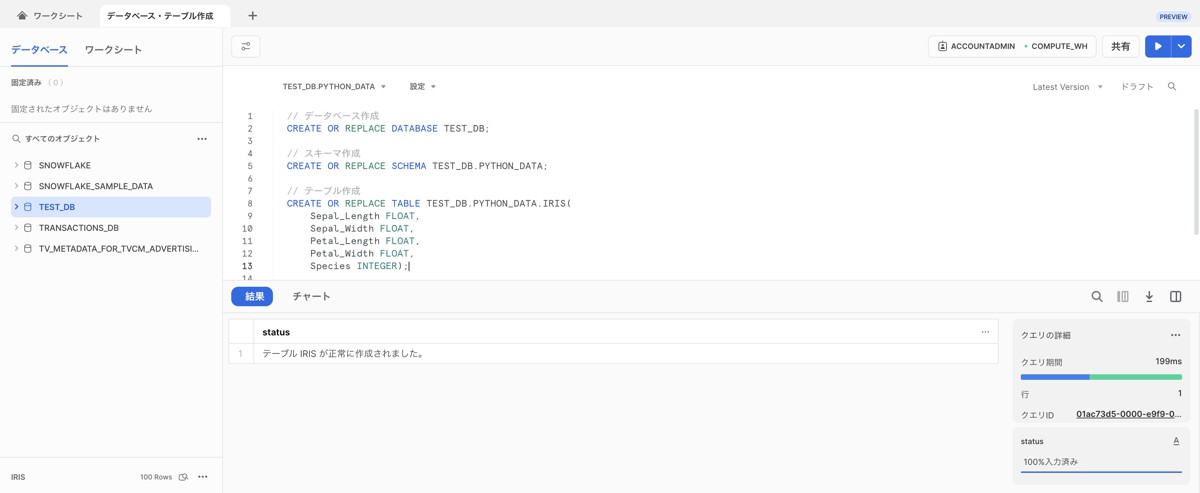
Task: Expand the TRANSACTIONS_DB database node
Action: (x=16, y=228)
